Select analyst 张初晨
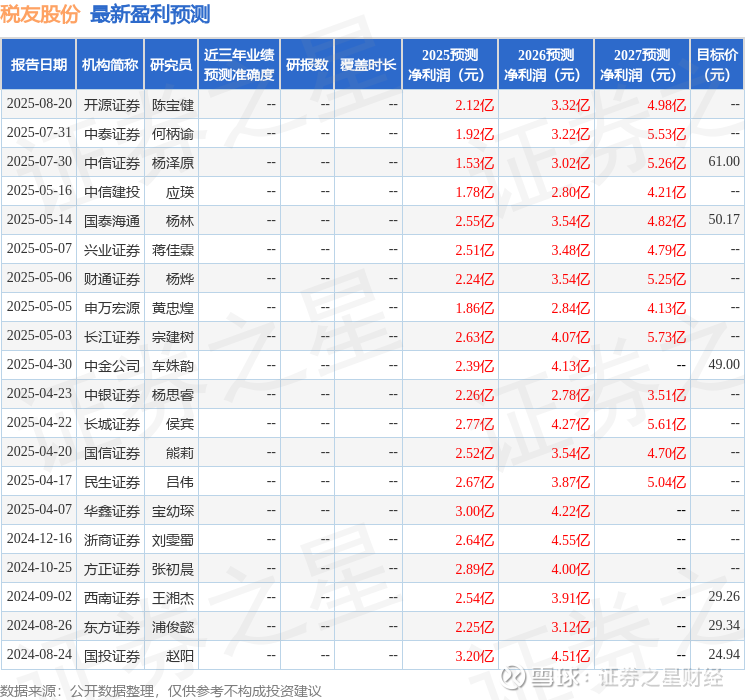 [x=173, y=569]
